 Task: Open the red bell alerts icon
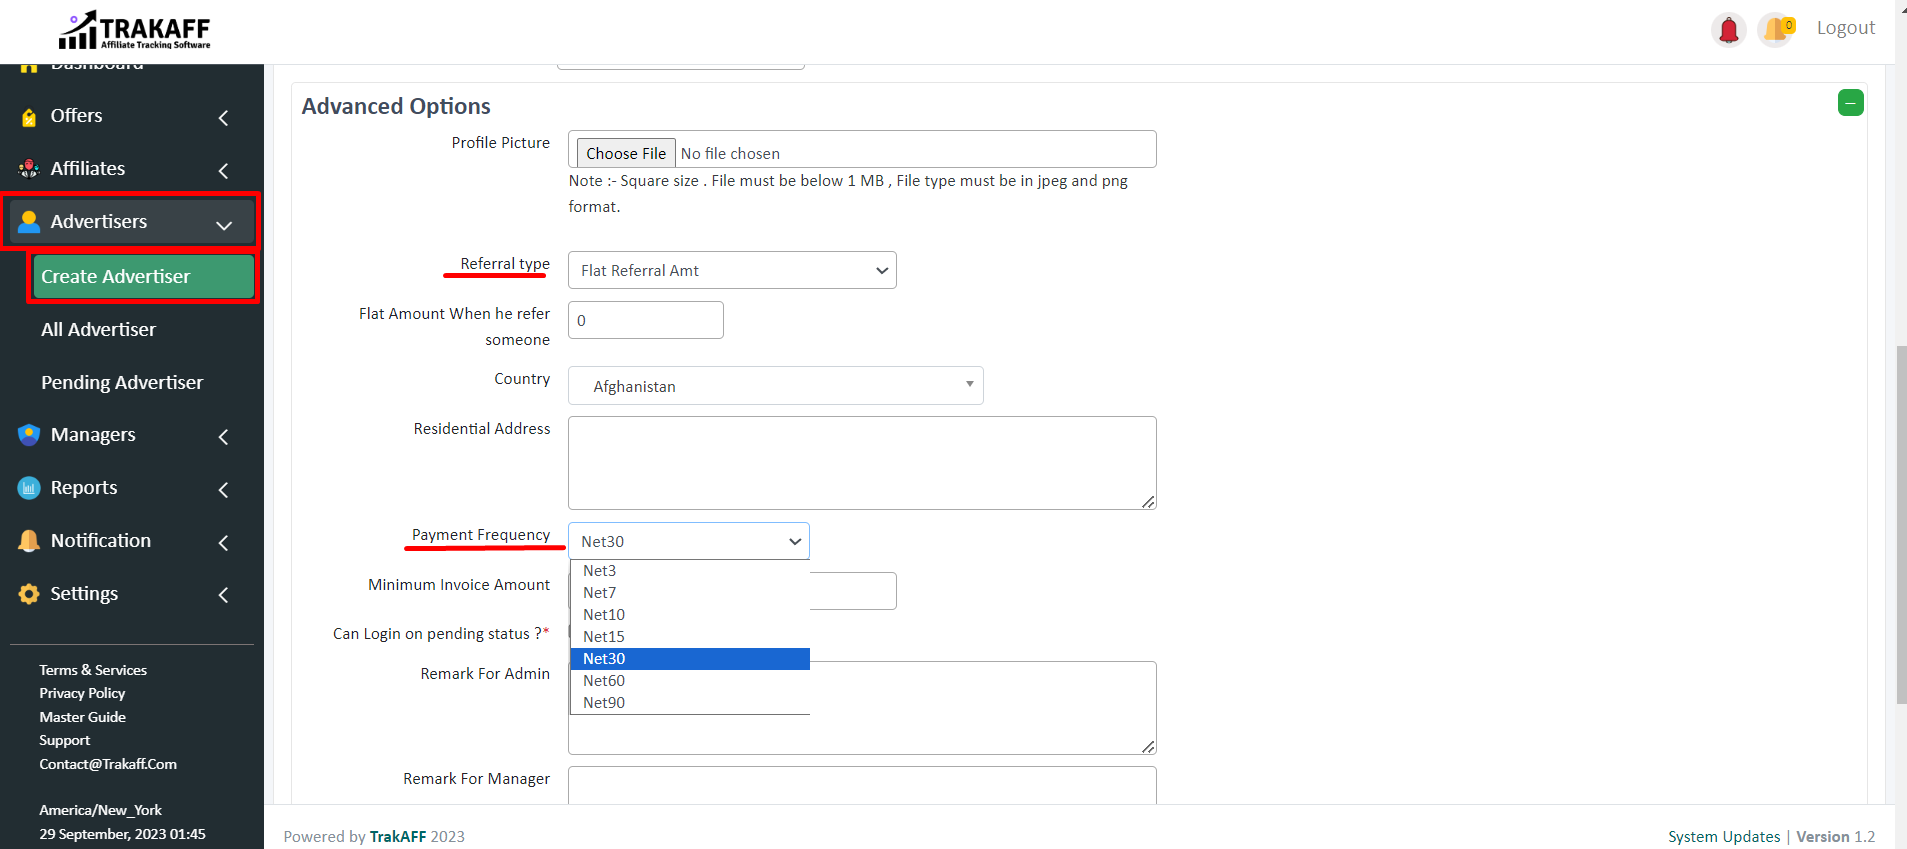point(1728,30)
